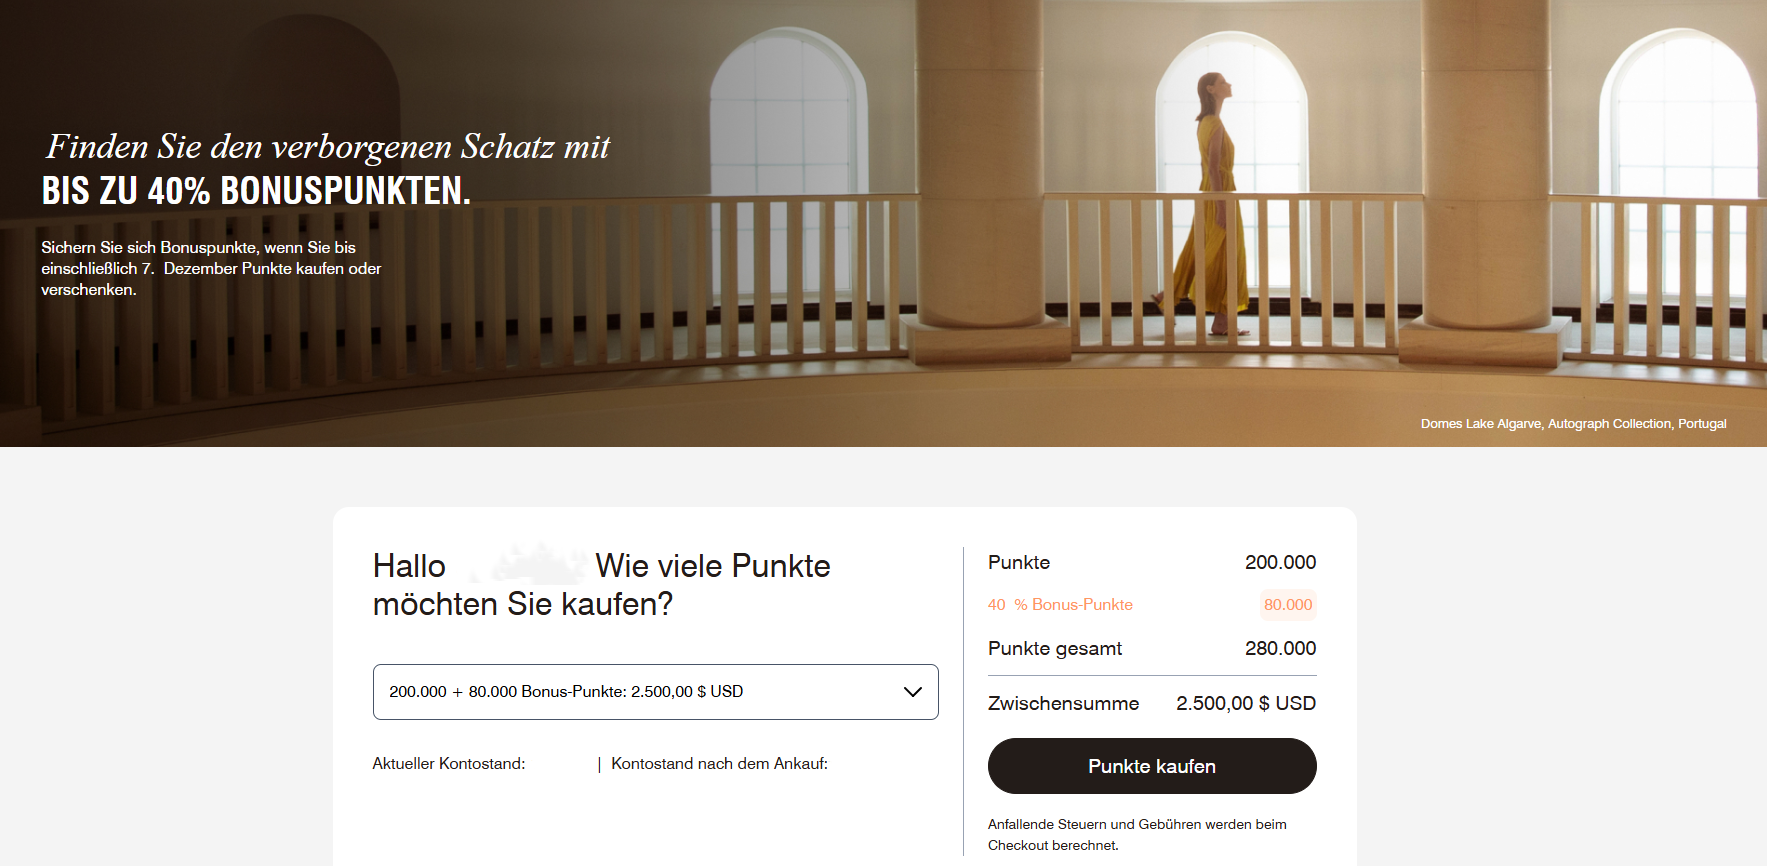Click the headline BIS ZU 40% BONUSPUNKTEN
The width and height of the screenshot is (1767, 866).
[253, 190]
